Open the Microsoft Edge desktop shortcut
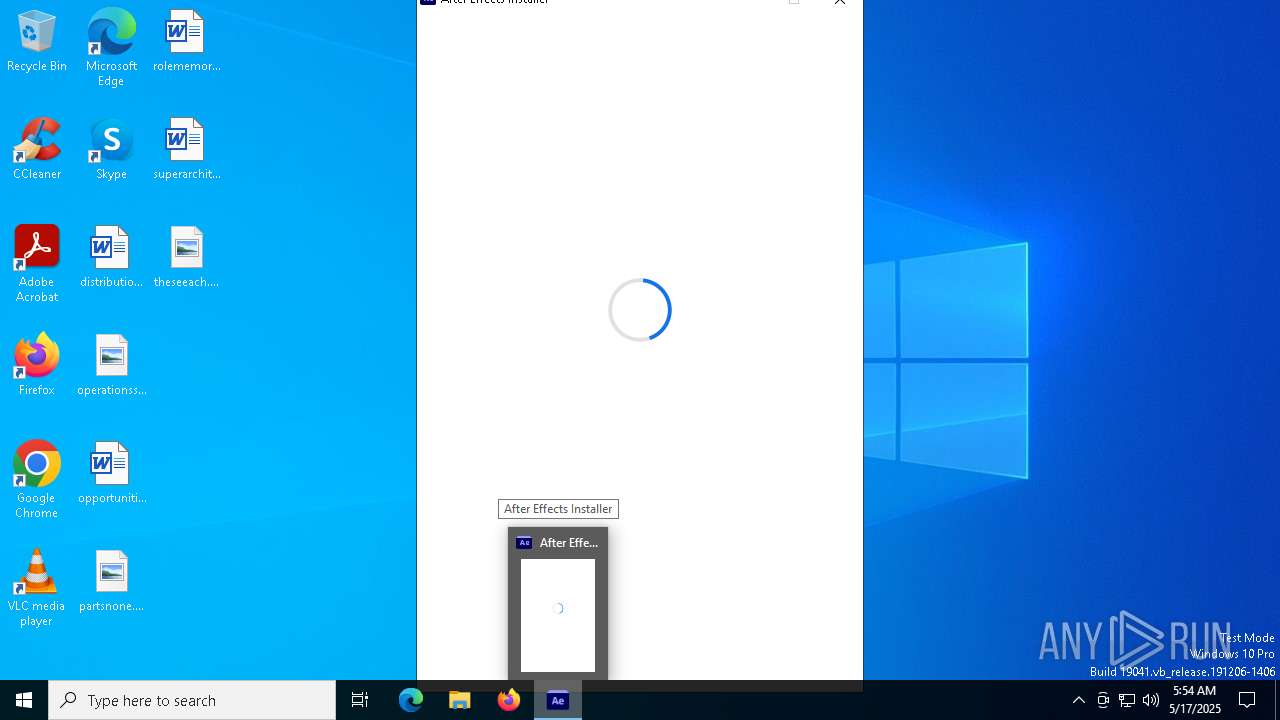 [111, 48]
